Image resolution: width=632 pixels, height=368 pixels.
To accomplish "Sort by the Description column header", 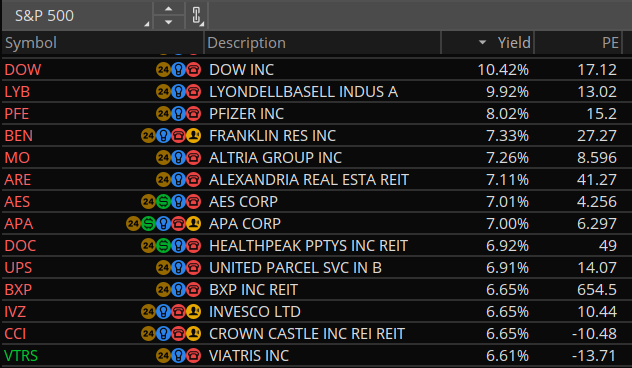I will coord(322,43).
